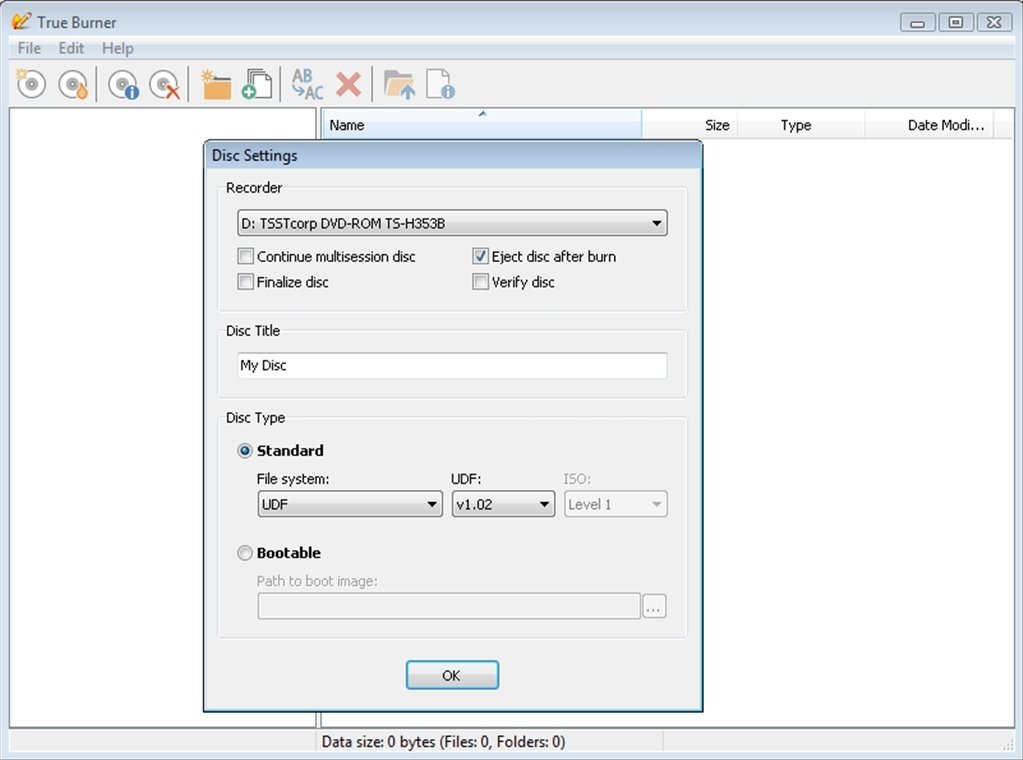Image resolution: width=1023 pixels, height=760 pixels.
Task: Click the Folder up toolbar icon
Action: click(x=399, y=84)
